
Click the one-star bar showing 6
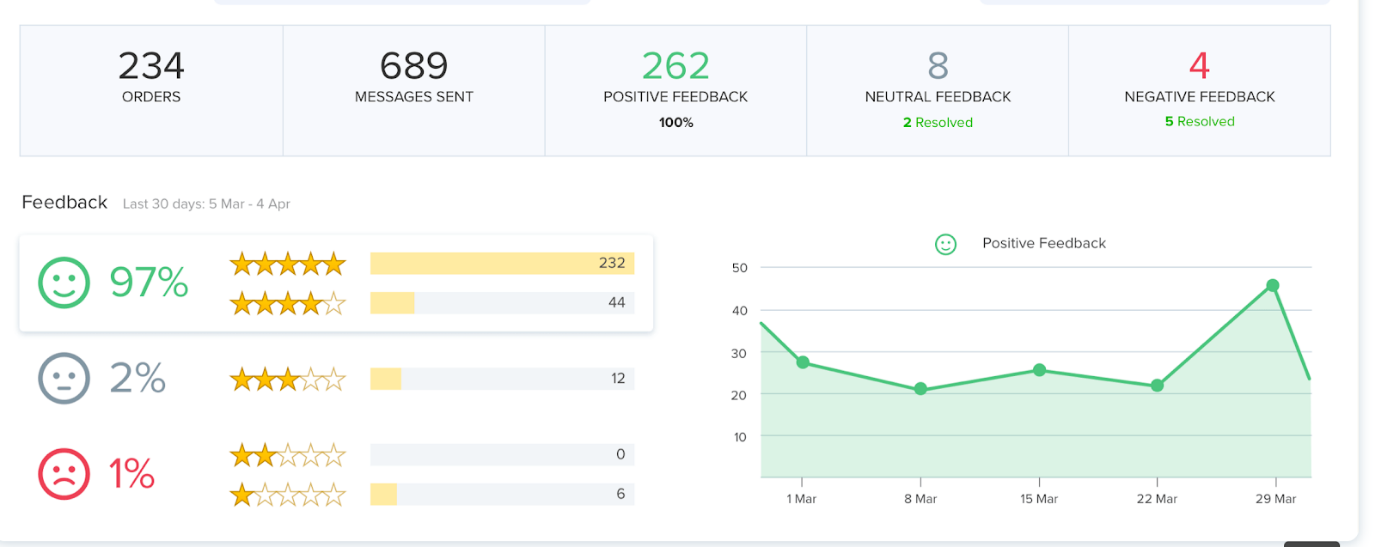click(502, 494)
